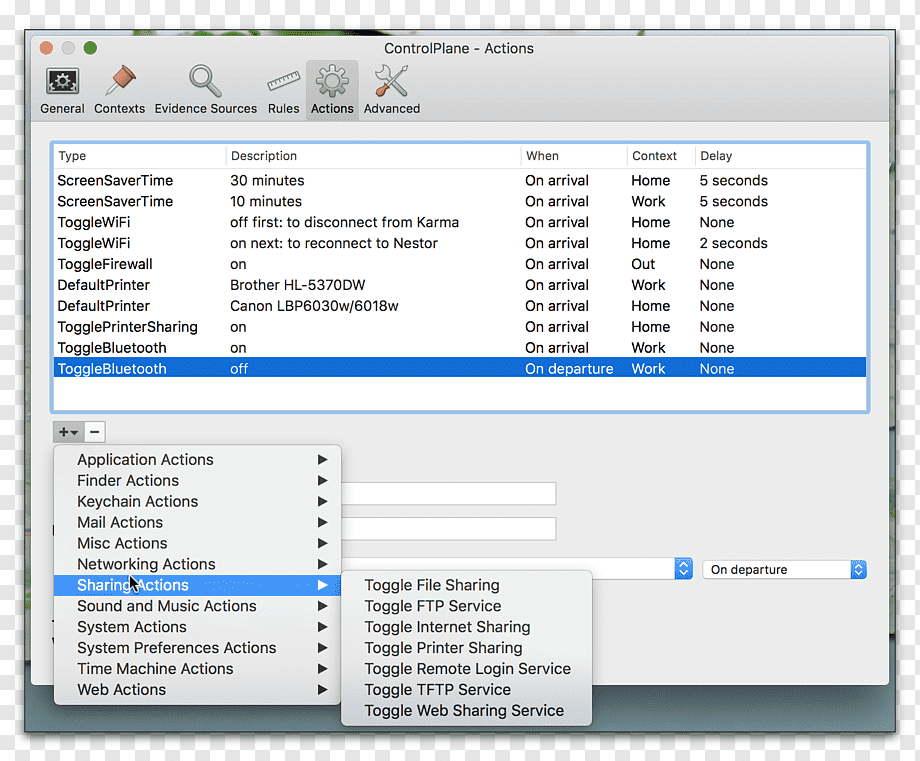Image resolution: width=920 pixels, height=761 pixels.
Task: Choose Toggle Printer Sharing
Action: 466,648
